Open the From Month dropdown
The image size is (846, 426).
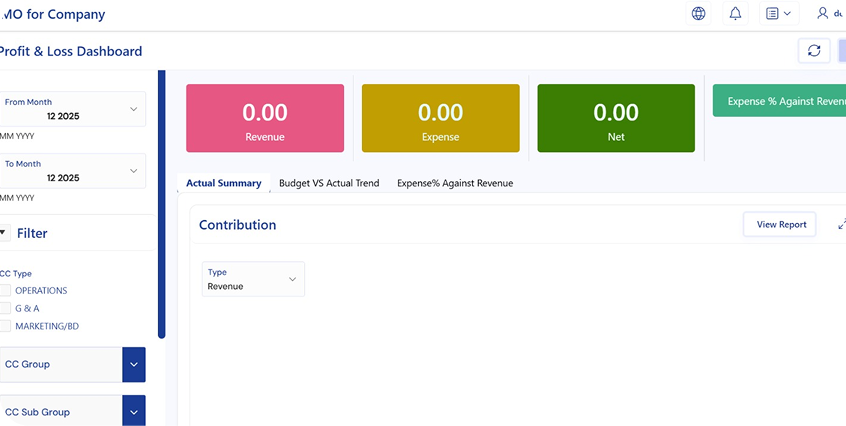(x=133, y=109)
